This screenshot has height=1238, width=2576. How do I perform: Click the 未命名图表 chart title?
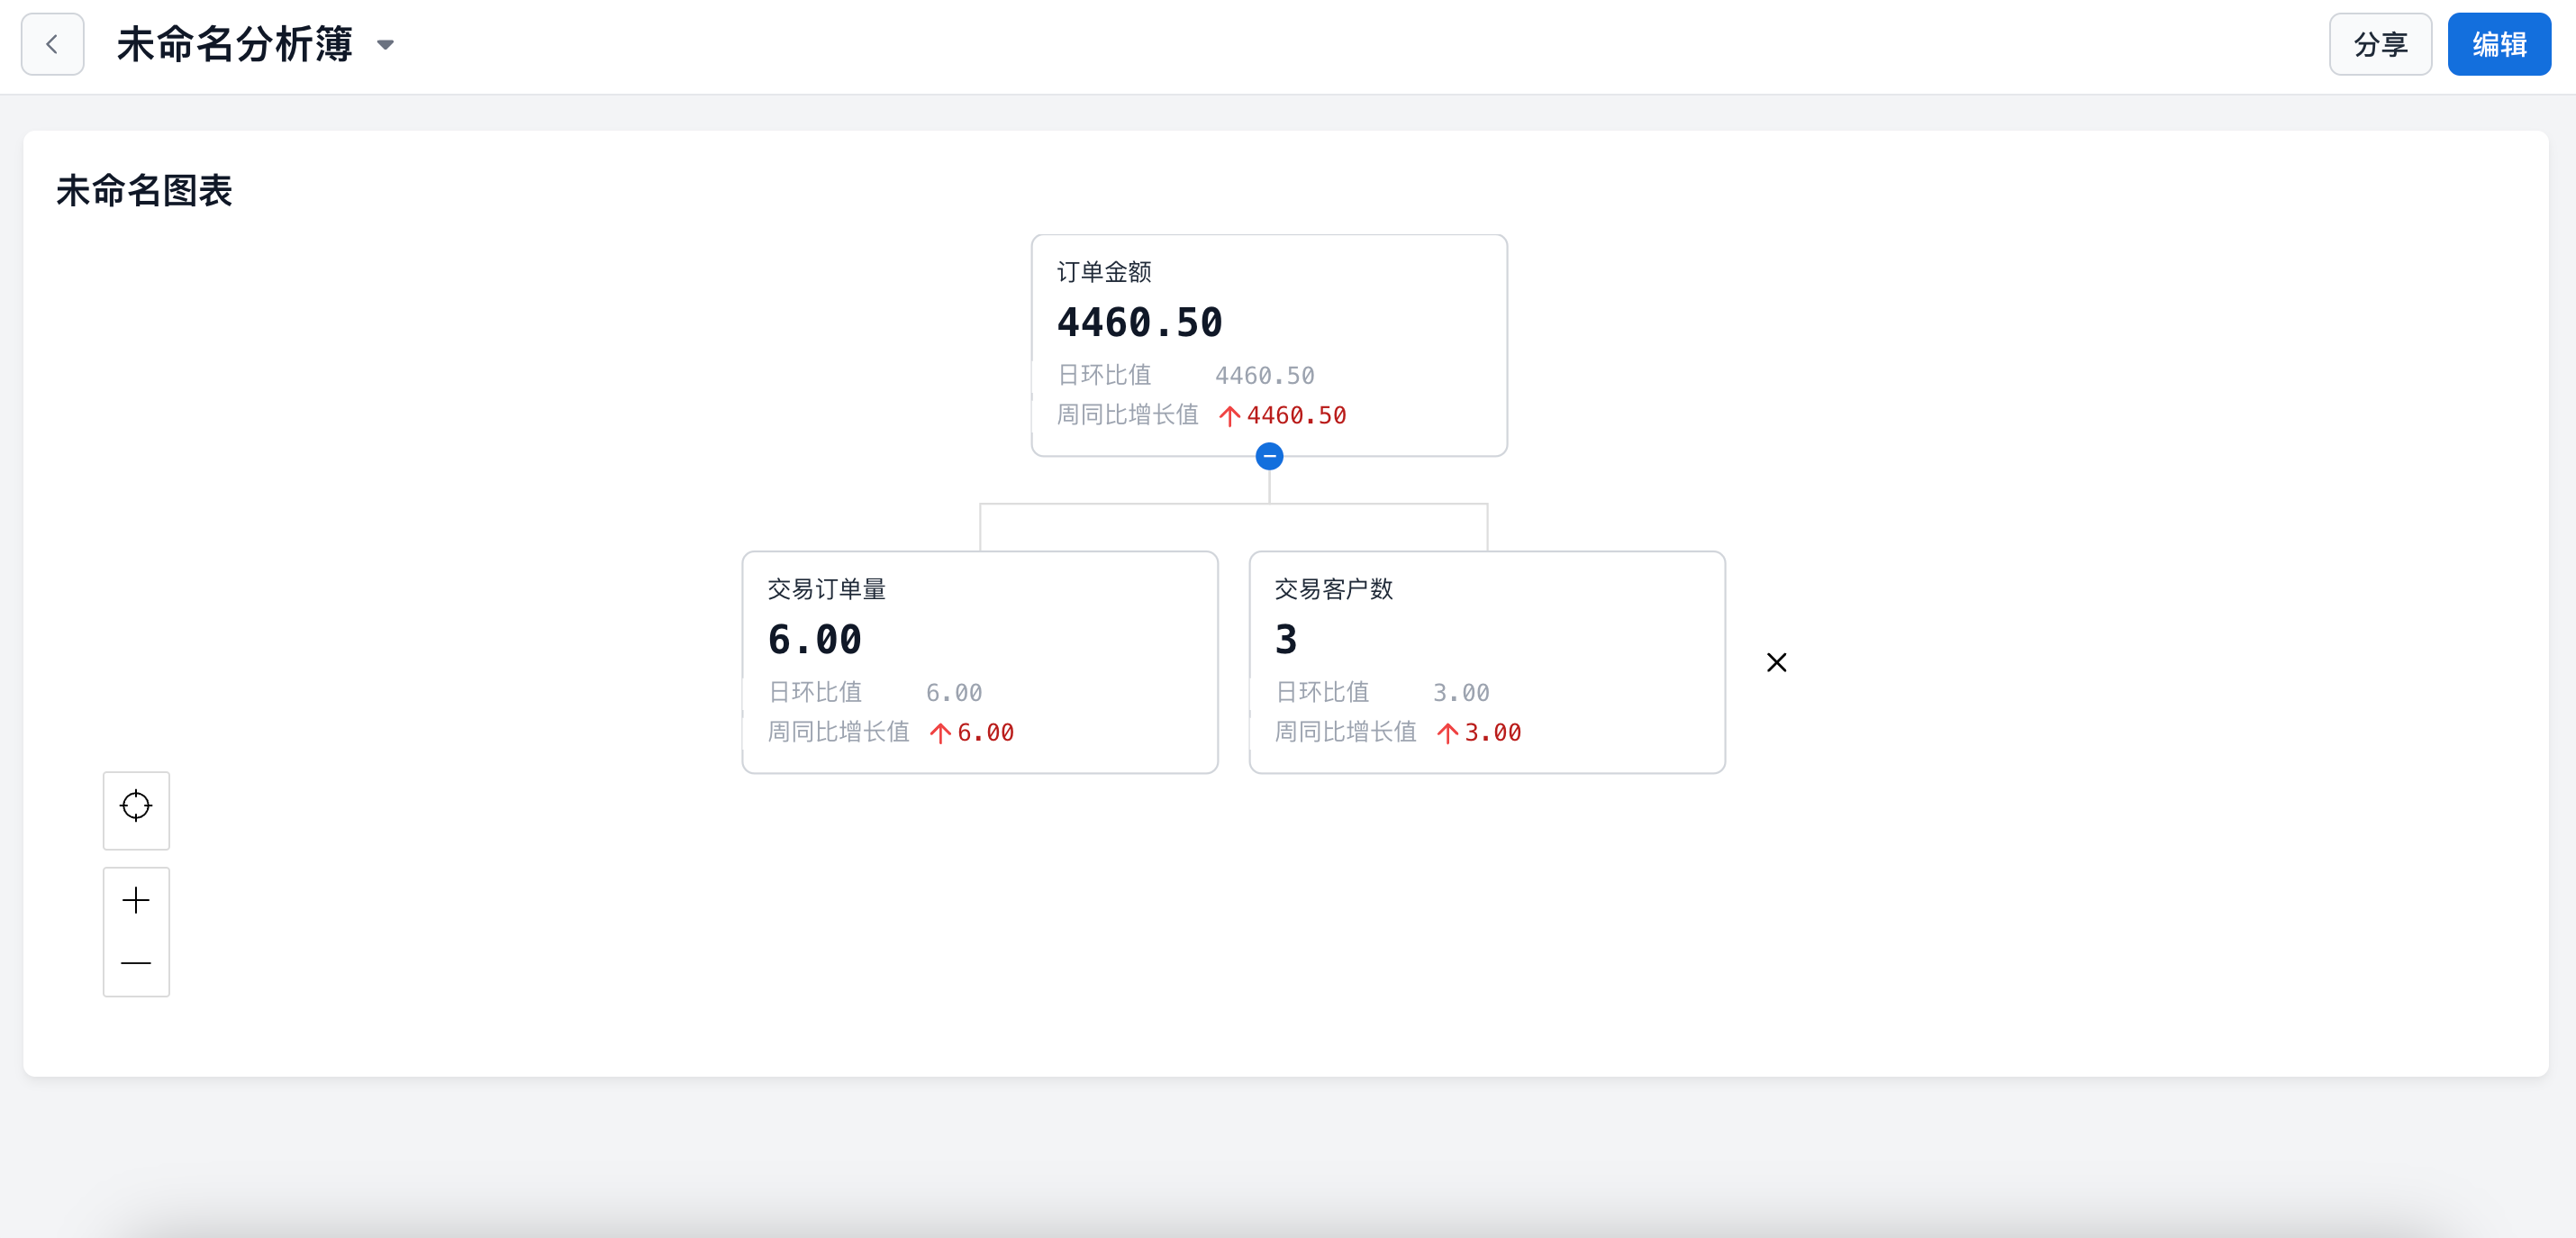(144, 190)
